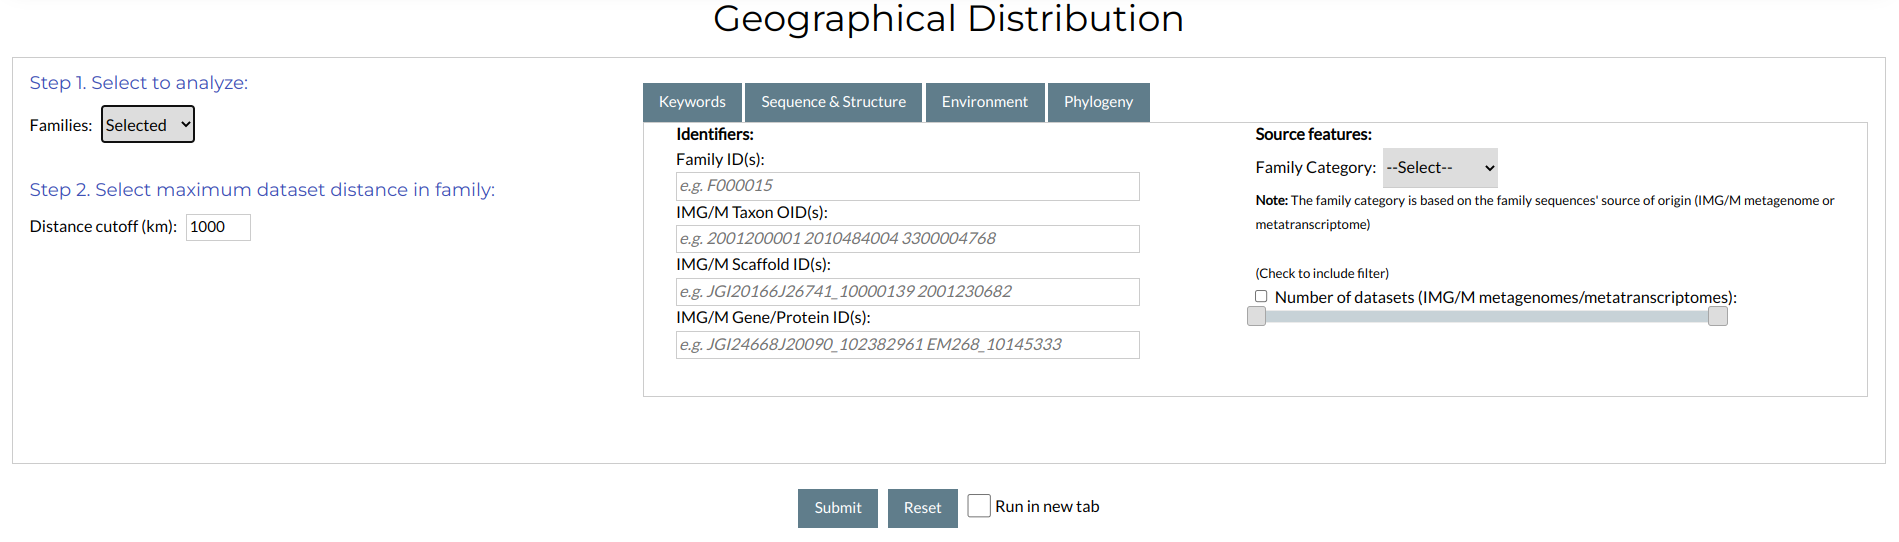Click the left handle of datasets slider
The width and height of the screenshot is (1899, 542).
[1257, 316]
